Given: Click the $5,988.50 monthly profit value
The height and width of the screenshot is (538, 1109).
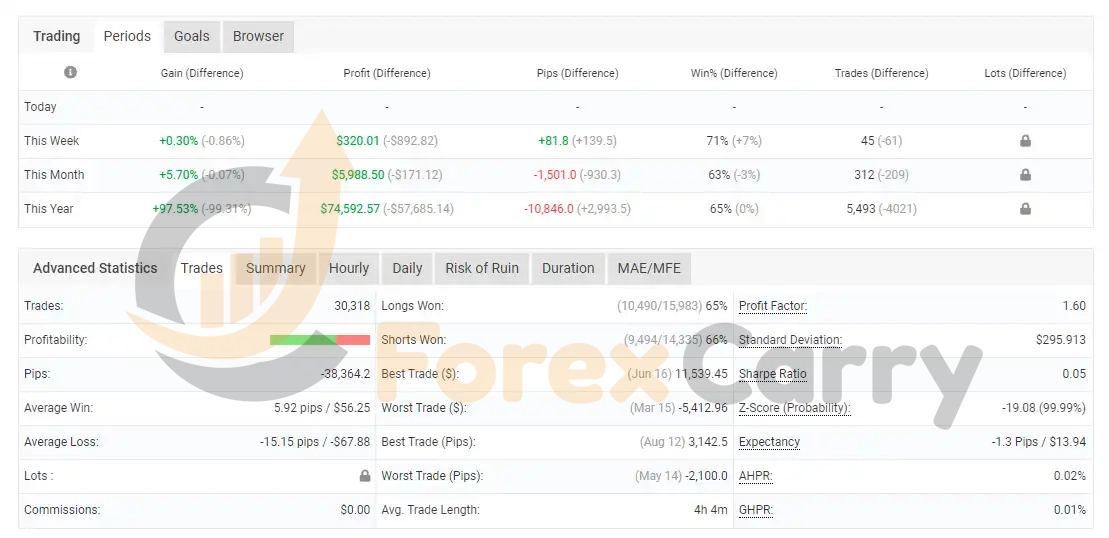Looking at the screenshot, I should (358, 175).
